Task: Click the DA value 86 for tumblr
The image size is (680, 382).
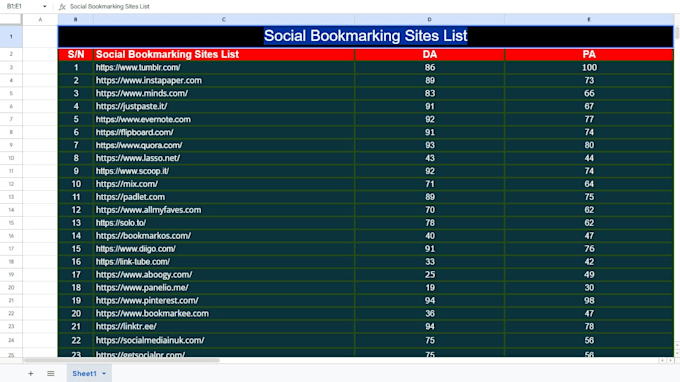Action: click(x=429, y=67)
